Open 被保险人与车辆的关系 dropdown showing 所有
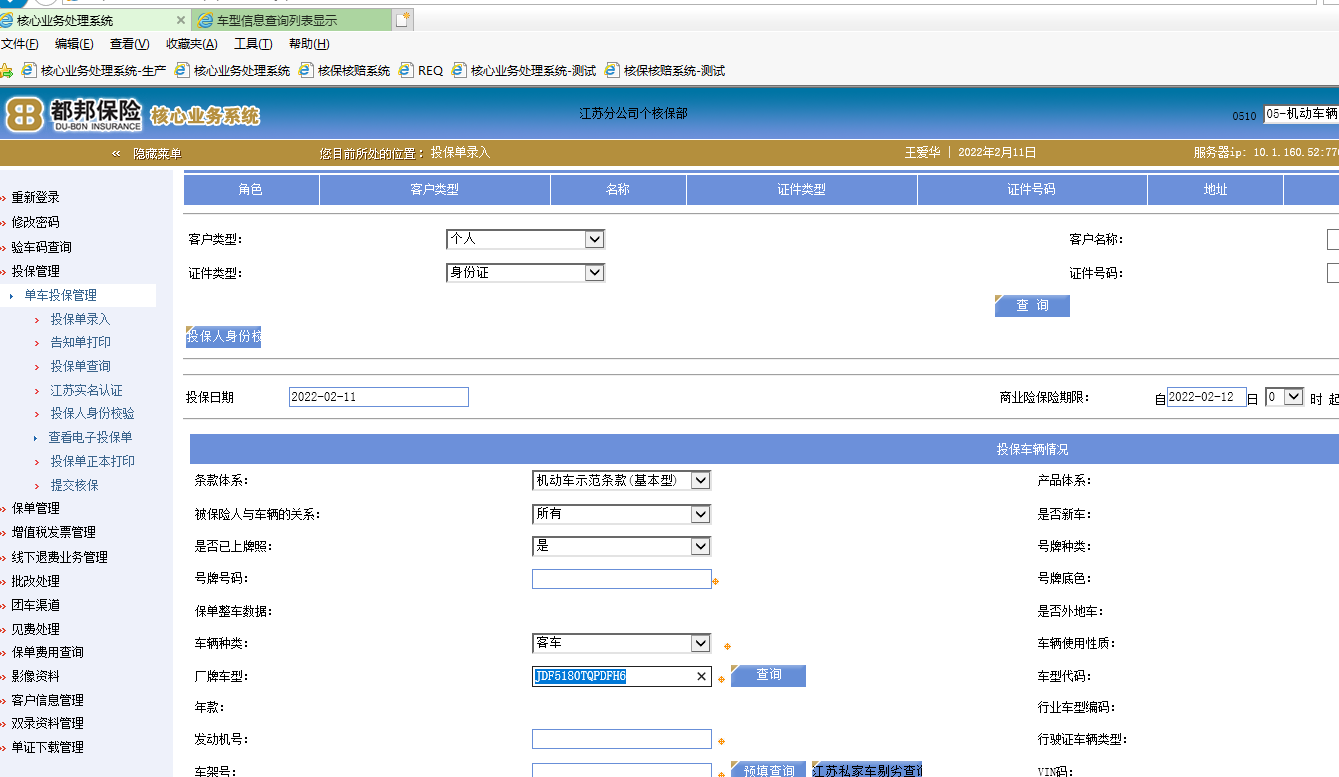This screenshot has width=1339, height=777. pos(621,514)
